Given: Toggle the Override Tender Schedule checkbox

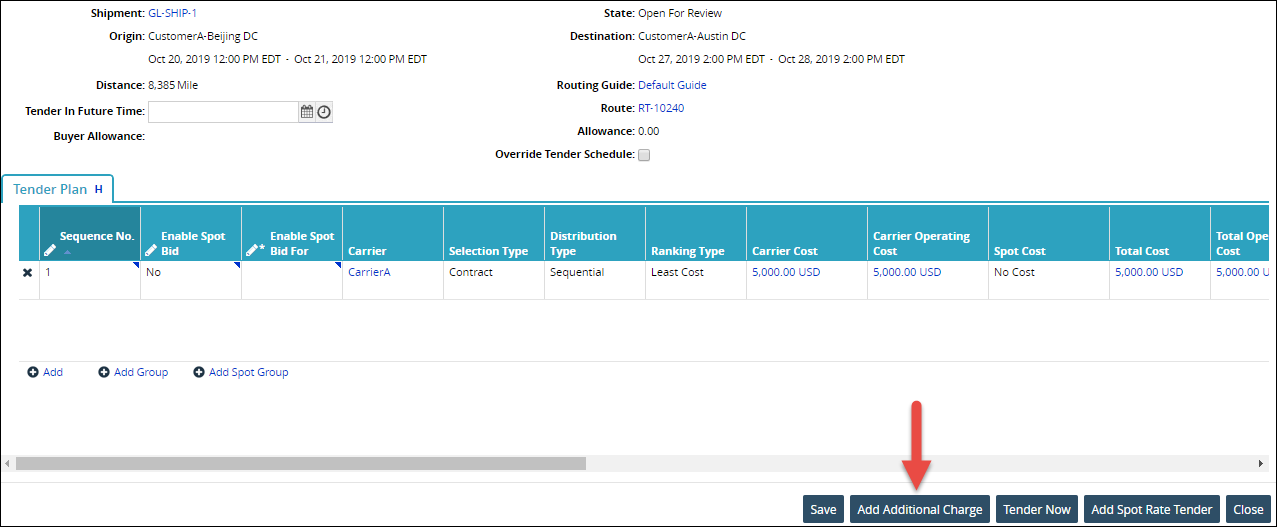Looking at the screenshot, I should coord(644,155).
